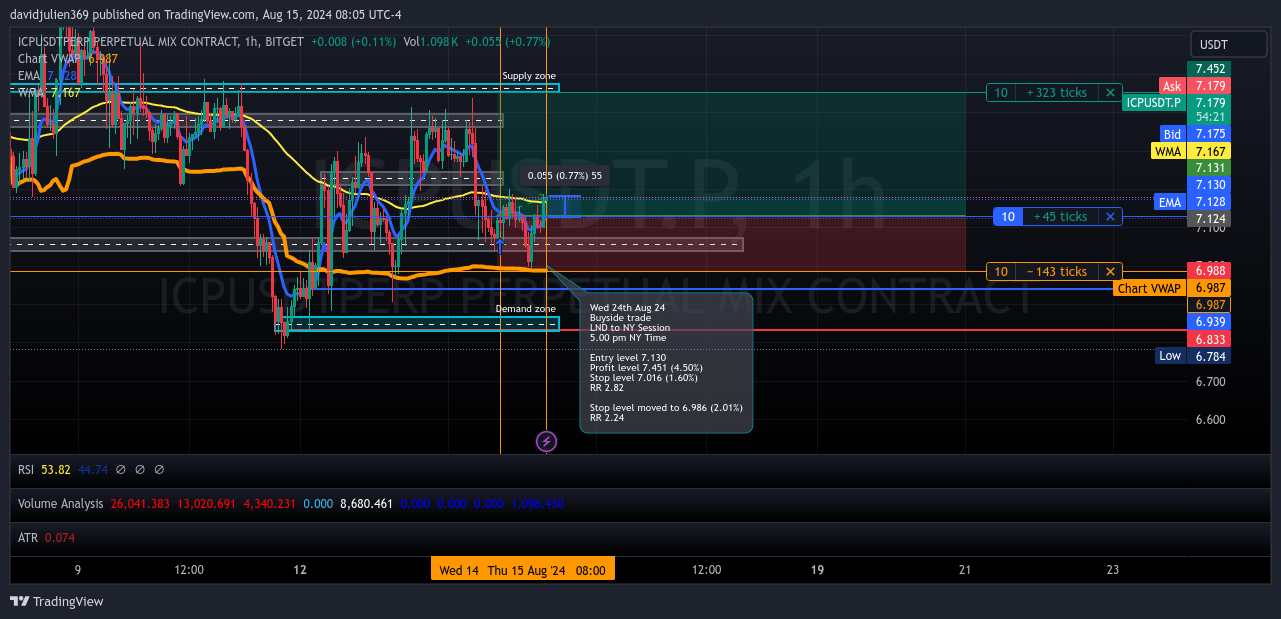The width and height of the screenshot is (1281, 619).
Task: Click the blue up arrow on the chart
Action: tap(499, 243)
